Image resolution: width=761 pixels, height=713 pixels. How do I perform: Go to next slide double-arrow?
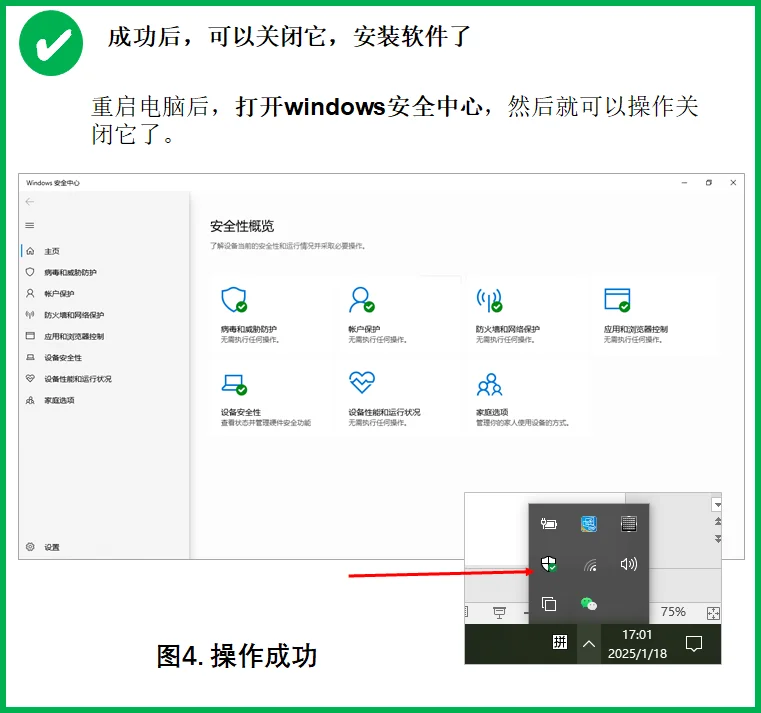click(718, 539)
